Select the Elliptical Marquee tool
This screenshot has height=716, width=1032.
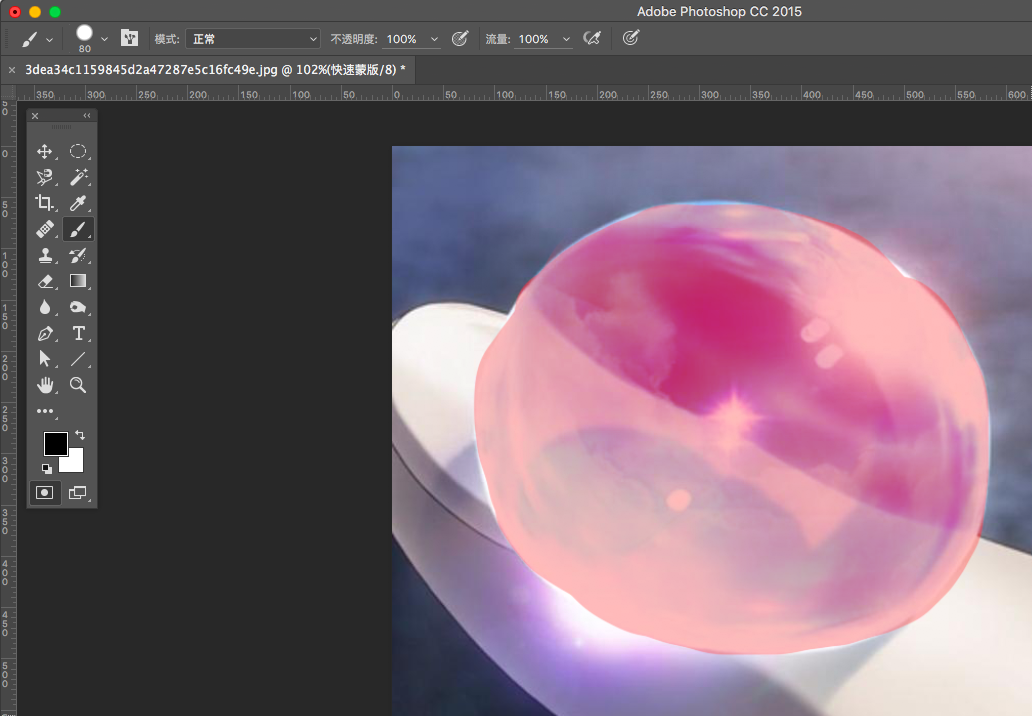[x=78, y=152]
